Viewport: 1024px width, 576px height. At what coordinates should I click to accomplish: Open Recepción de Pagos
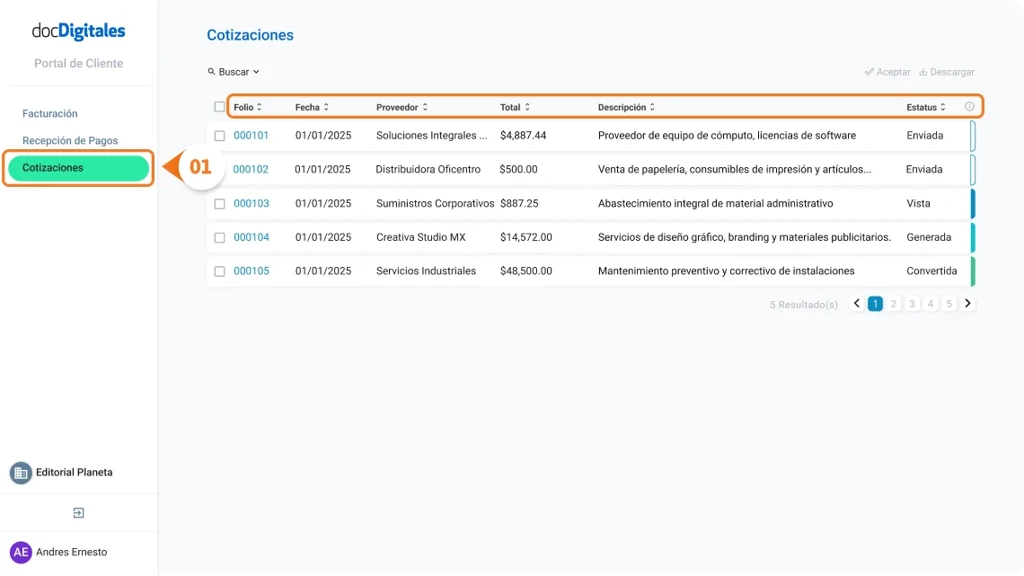[x=68, y=140]
